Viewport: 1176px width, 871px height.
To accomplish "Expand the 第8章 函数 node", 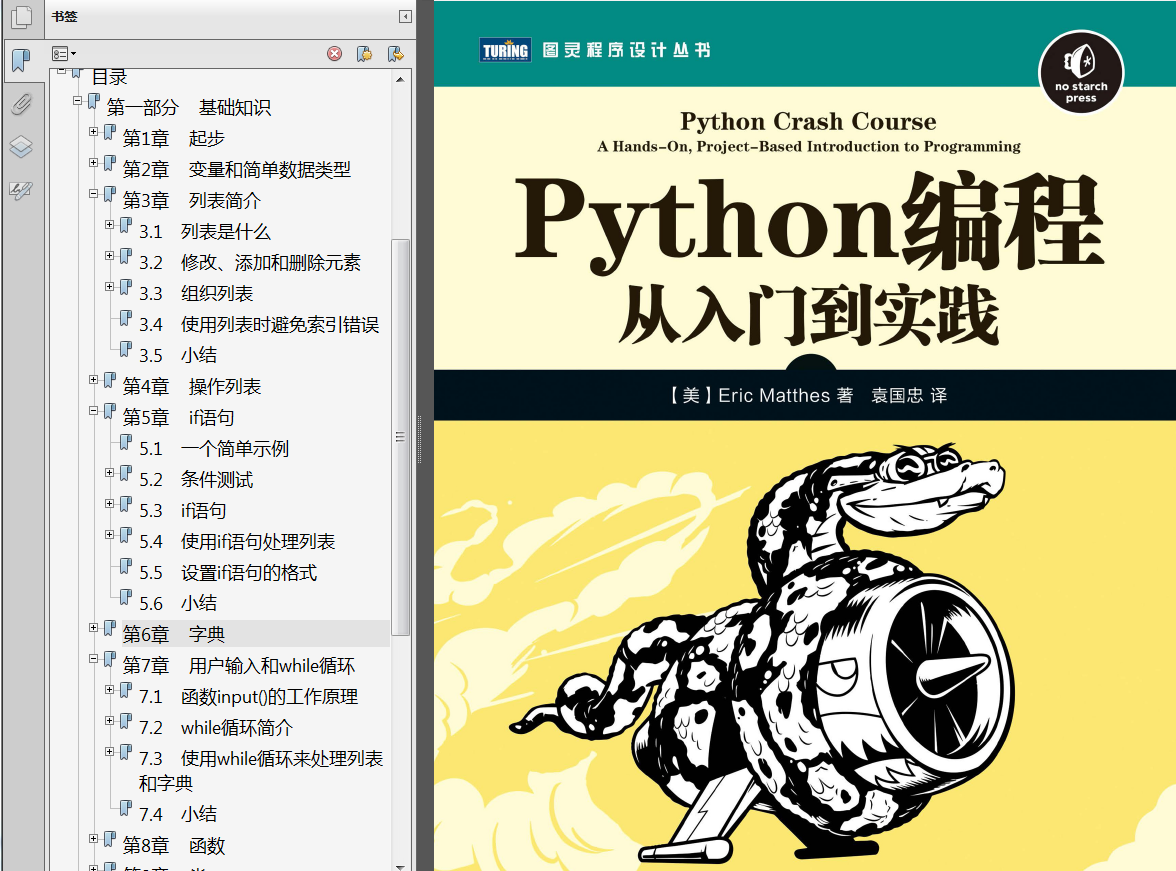I will pos(94,839).
